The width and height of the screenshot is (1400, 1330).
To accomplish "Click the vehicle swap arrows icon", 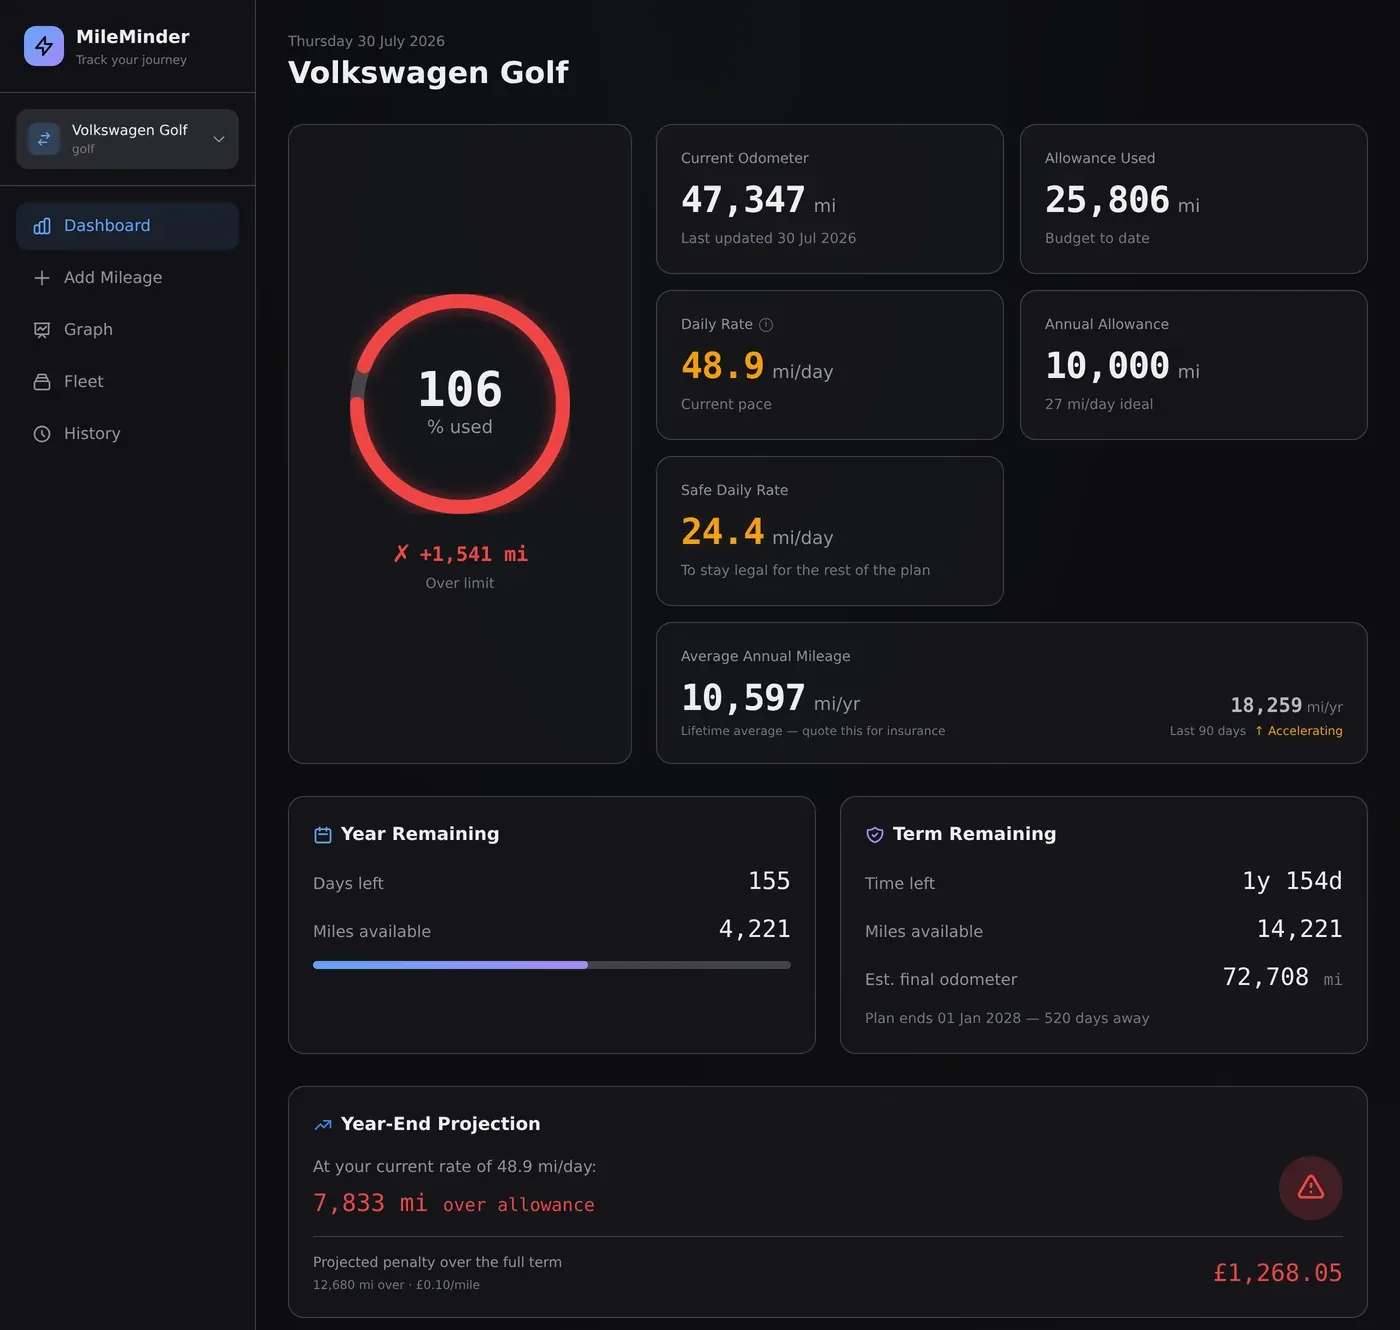I will (44, 139).
